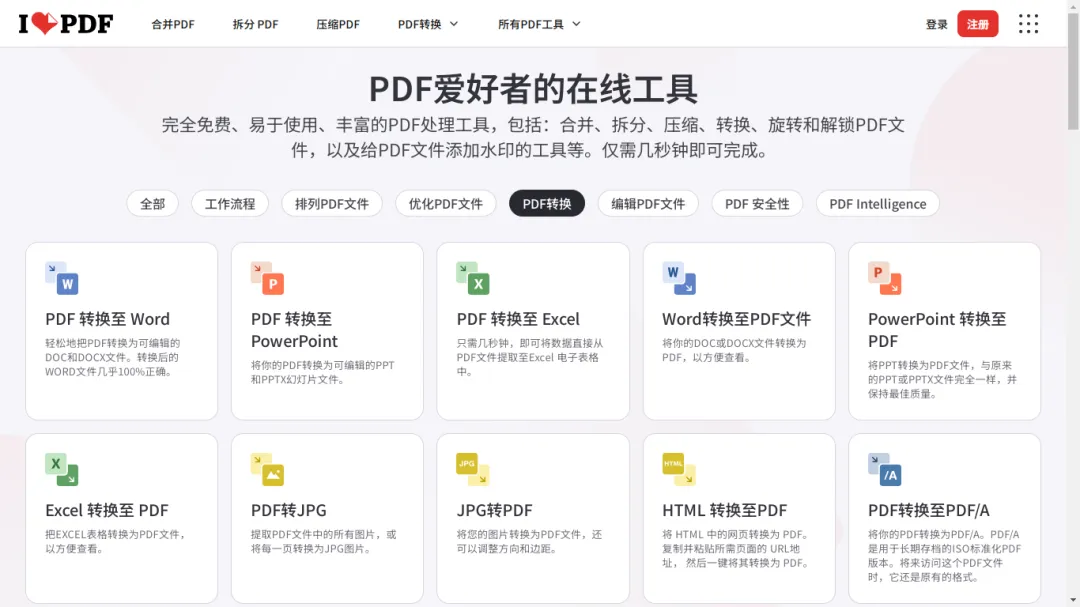Click description text 将你的DOC或DOCX文件转换为
The width and height of the screenshot is (1080, 607).
[x=734, y=343]
